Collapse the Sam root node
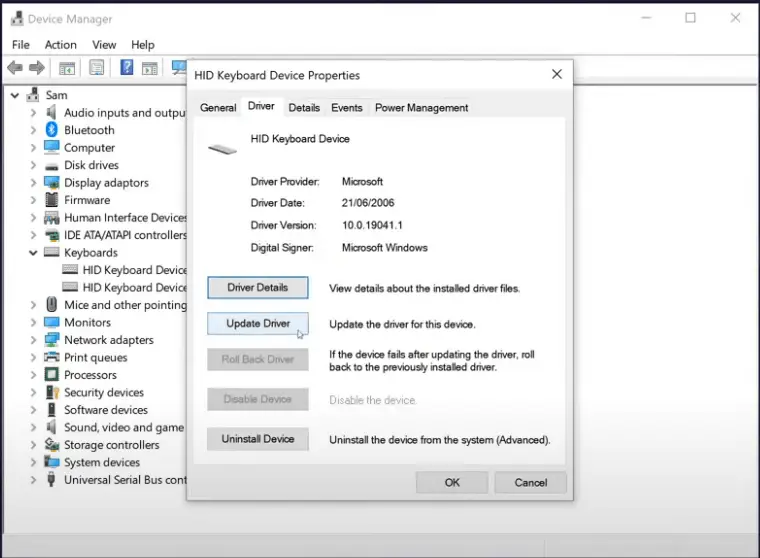The width and height of the screenshot is (760, 558). (x=15, y=96)
